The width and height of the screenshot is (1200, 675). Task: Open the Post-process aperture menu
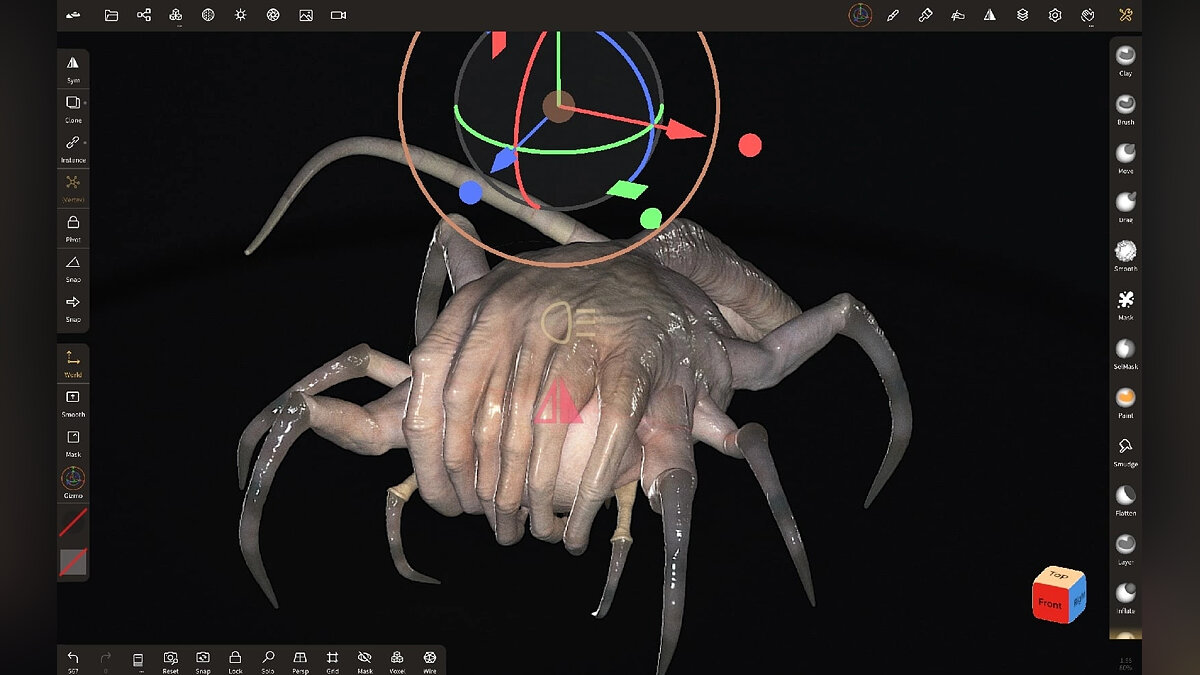(x=273, y=15)
